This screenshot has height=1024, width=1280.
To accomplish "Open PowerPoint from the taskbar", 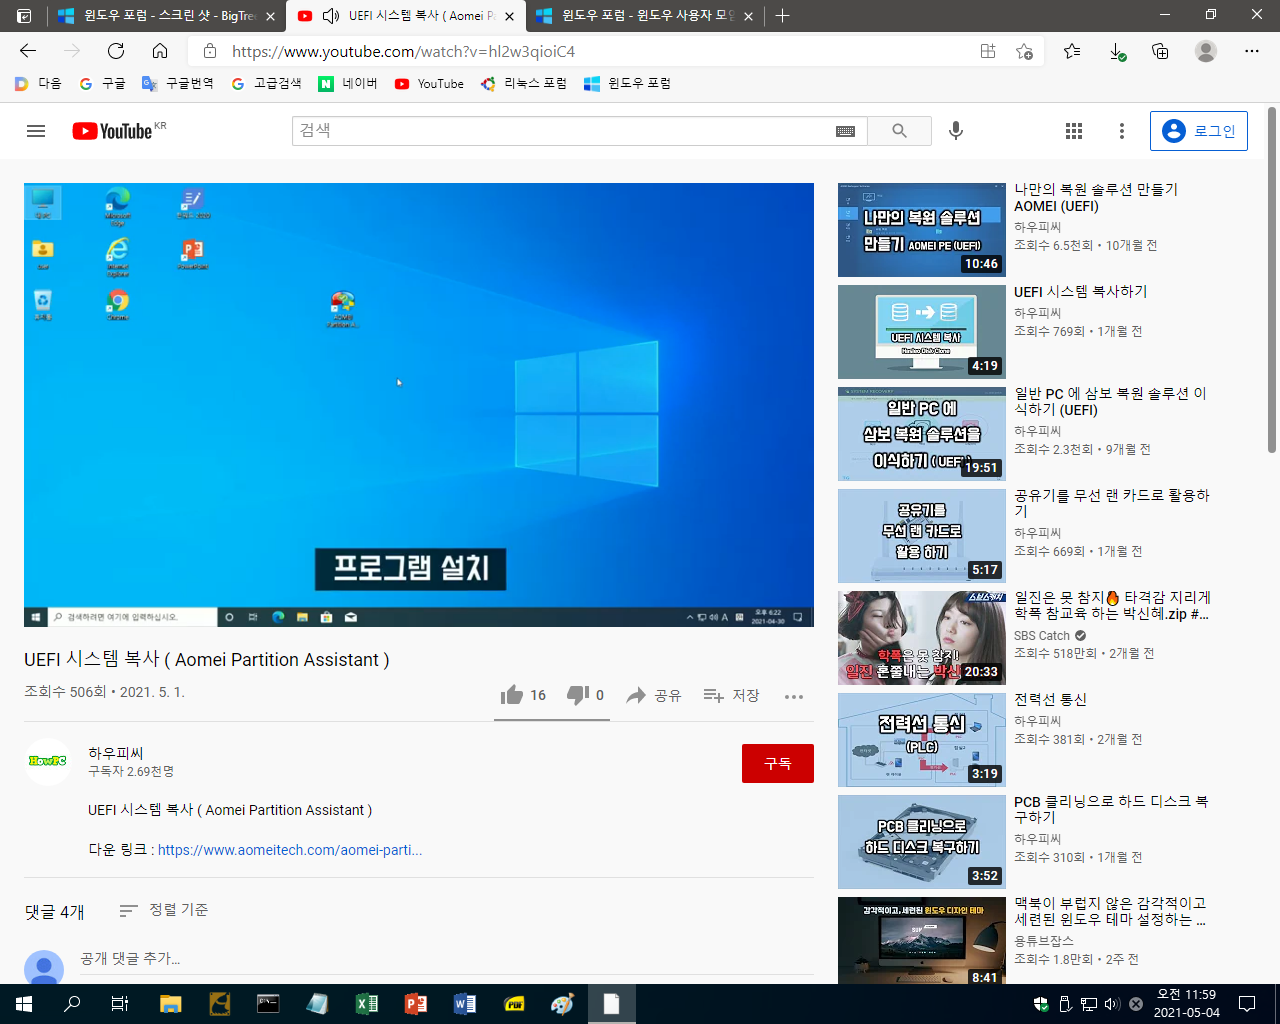I will coord(415,1004).
